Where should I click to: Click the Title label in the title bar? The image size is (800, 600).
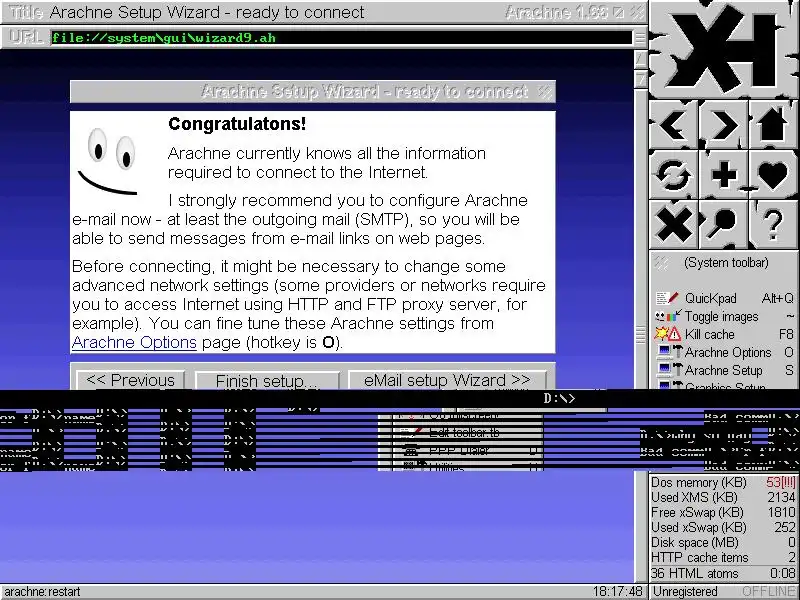(x=26, y=13)
